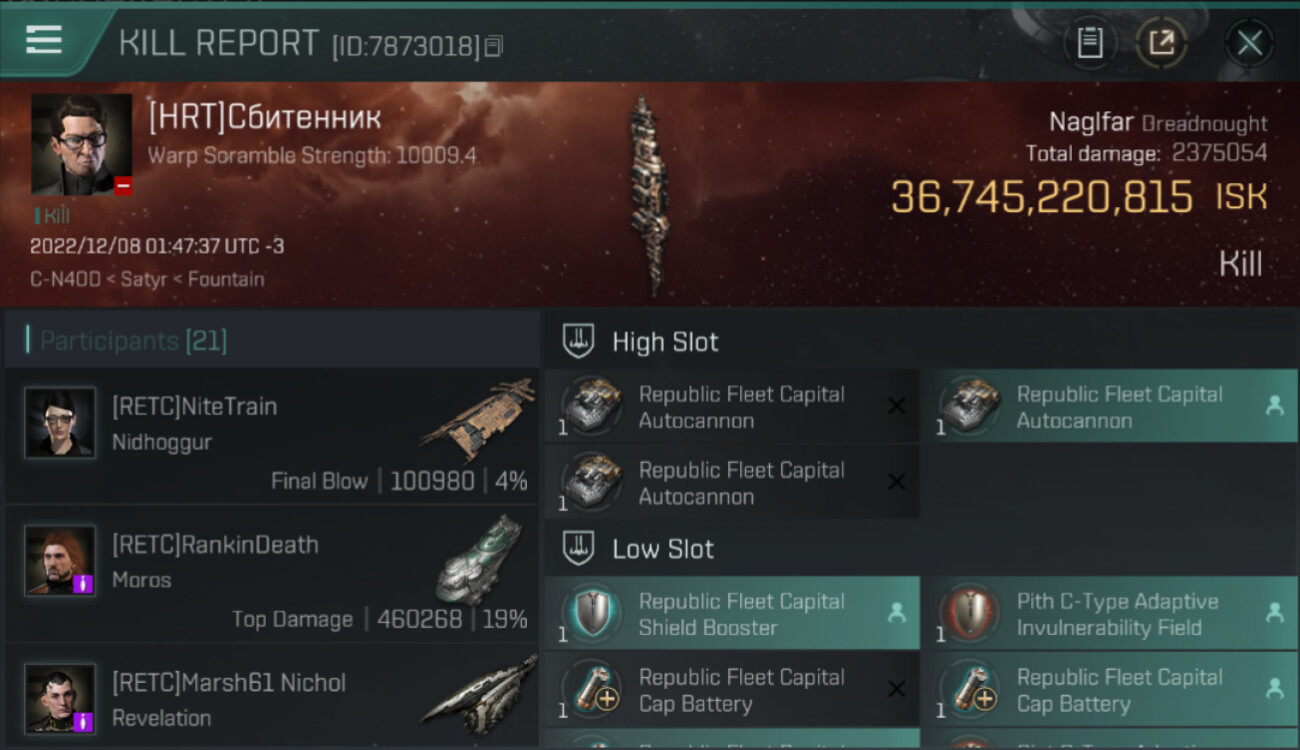Select Marsh61 Nichol's pilot portrait

[x=60, y=699]
